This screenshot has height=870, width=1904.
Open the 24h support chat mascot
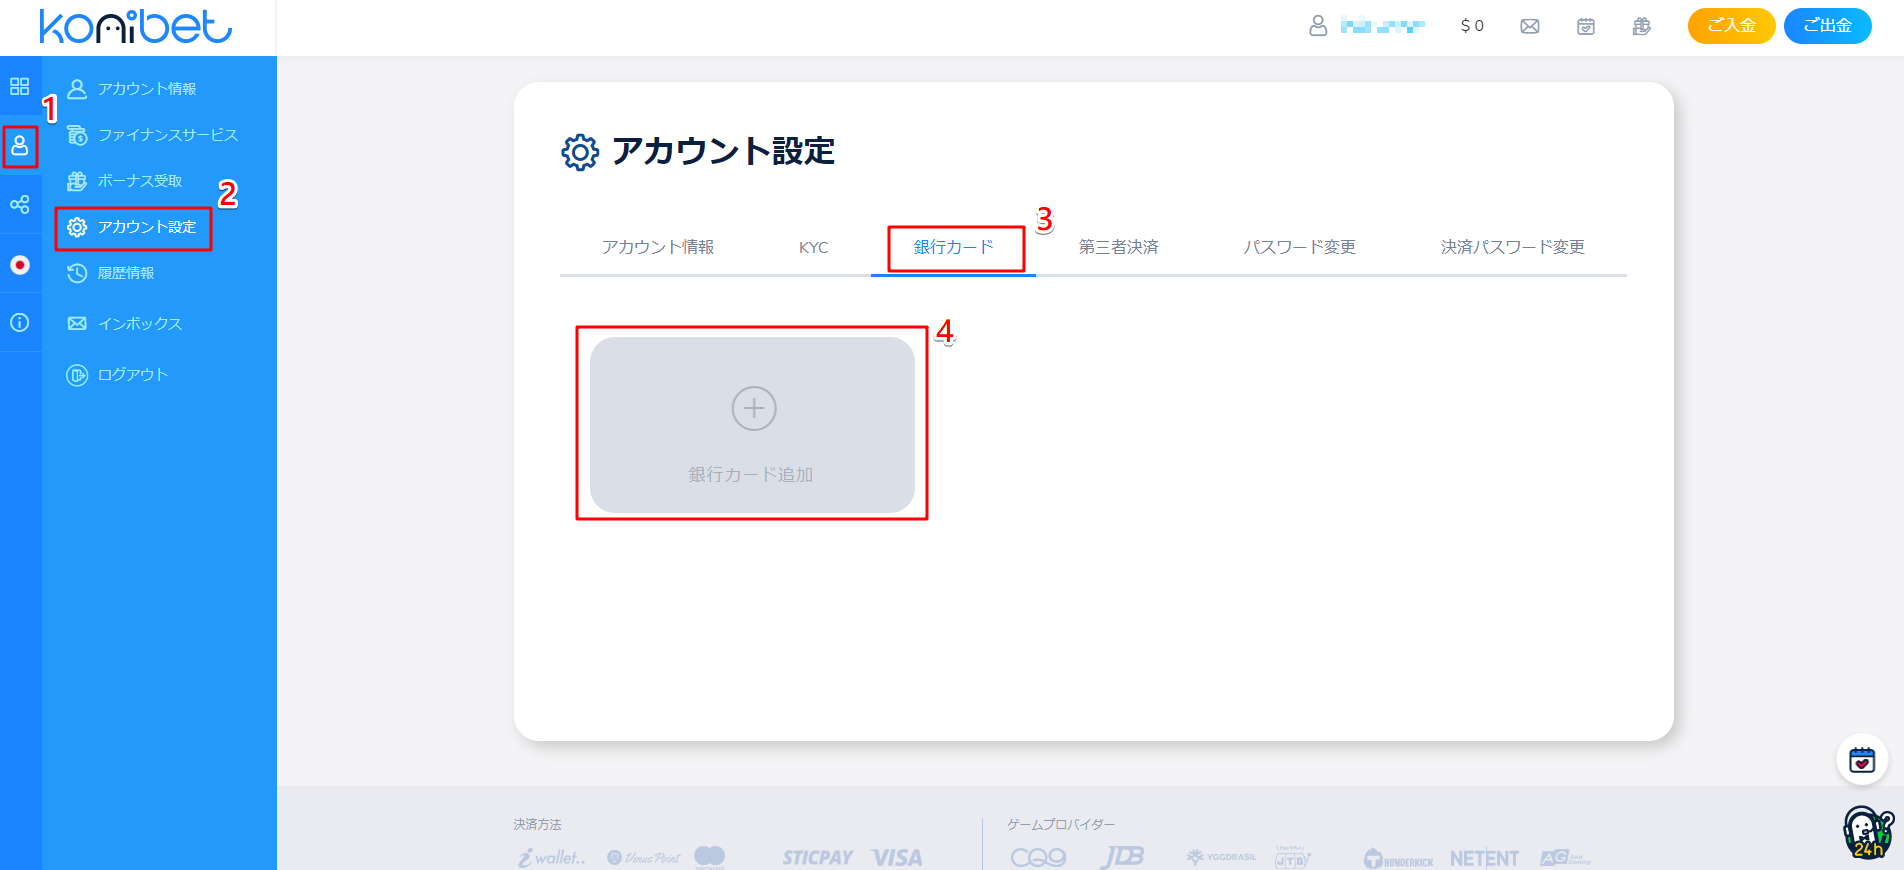pyautogui.click(x=1868, y=833)
